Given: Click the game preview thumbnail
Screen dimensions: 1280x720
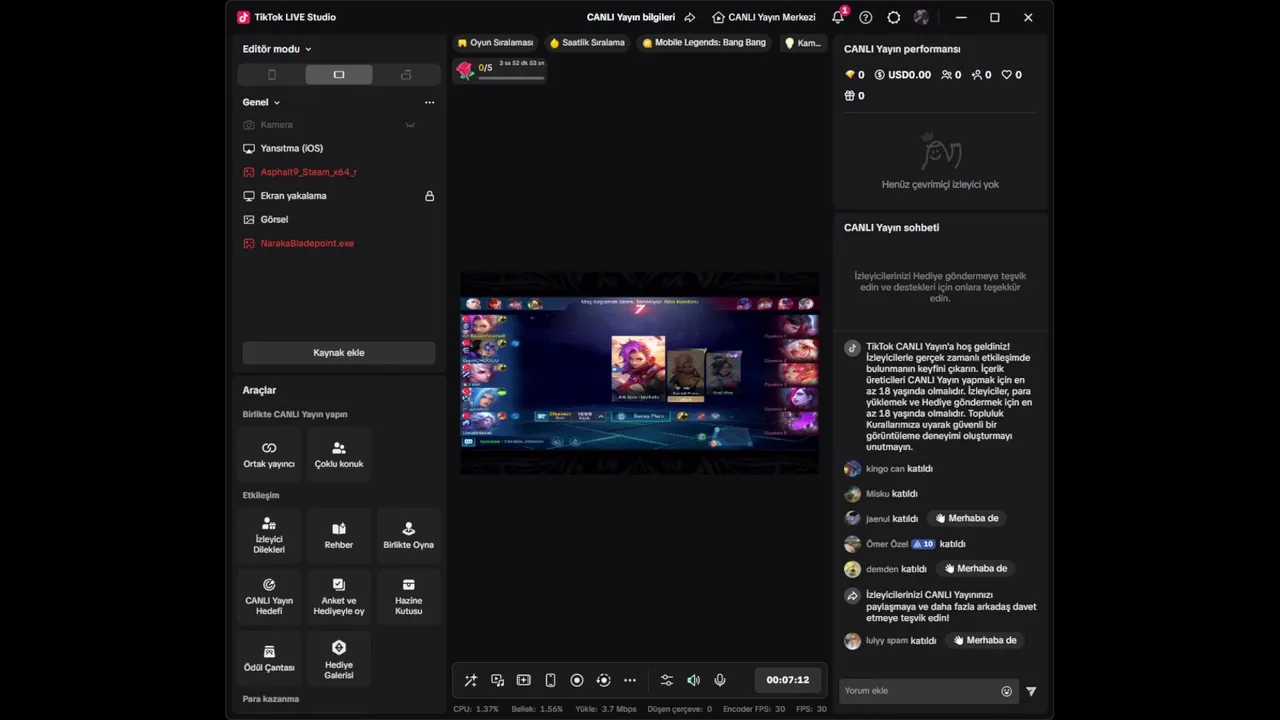Looking at the screenshot, I should tap(639, 372).
